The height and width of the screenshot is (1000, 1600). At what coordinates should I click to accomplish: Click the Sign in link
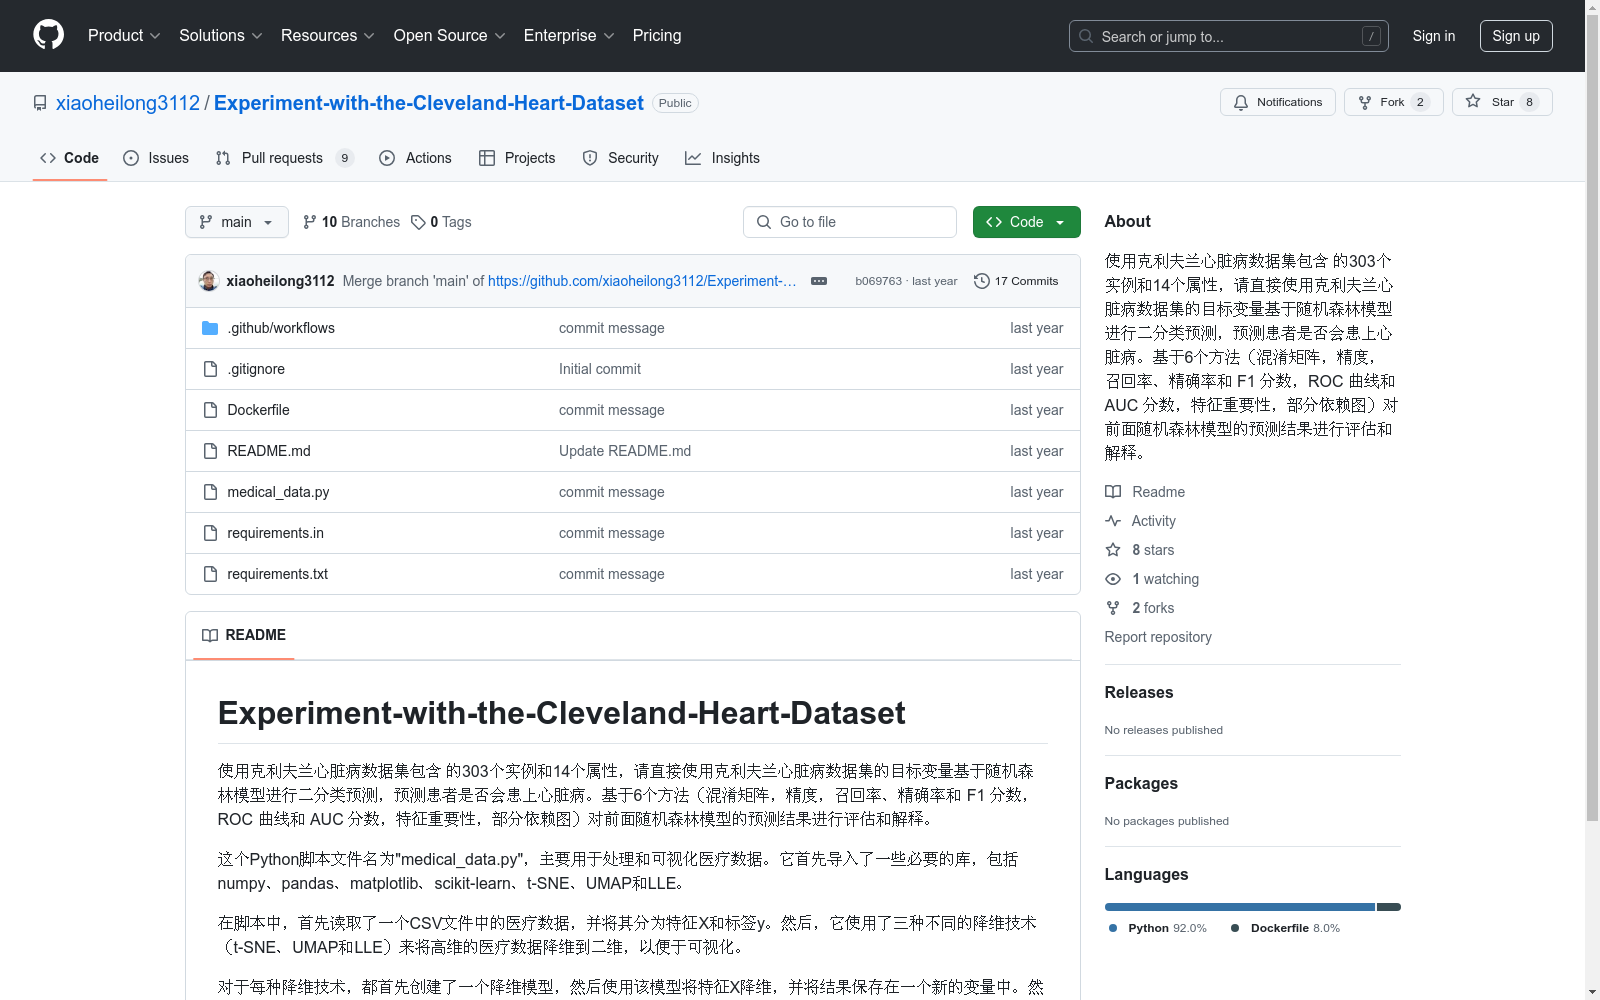coord(1434,36)
